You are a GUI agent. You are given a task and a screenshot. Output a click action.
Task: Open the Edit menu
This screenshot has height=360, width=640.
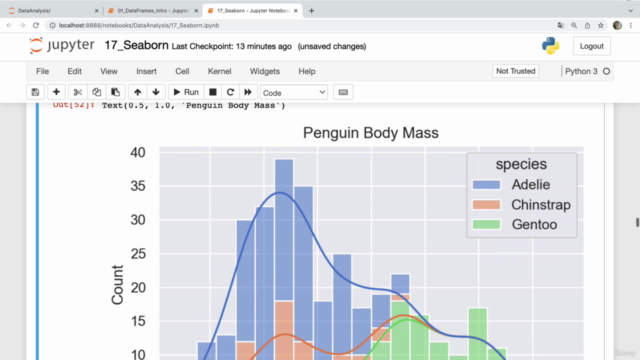74,71
